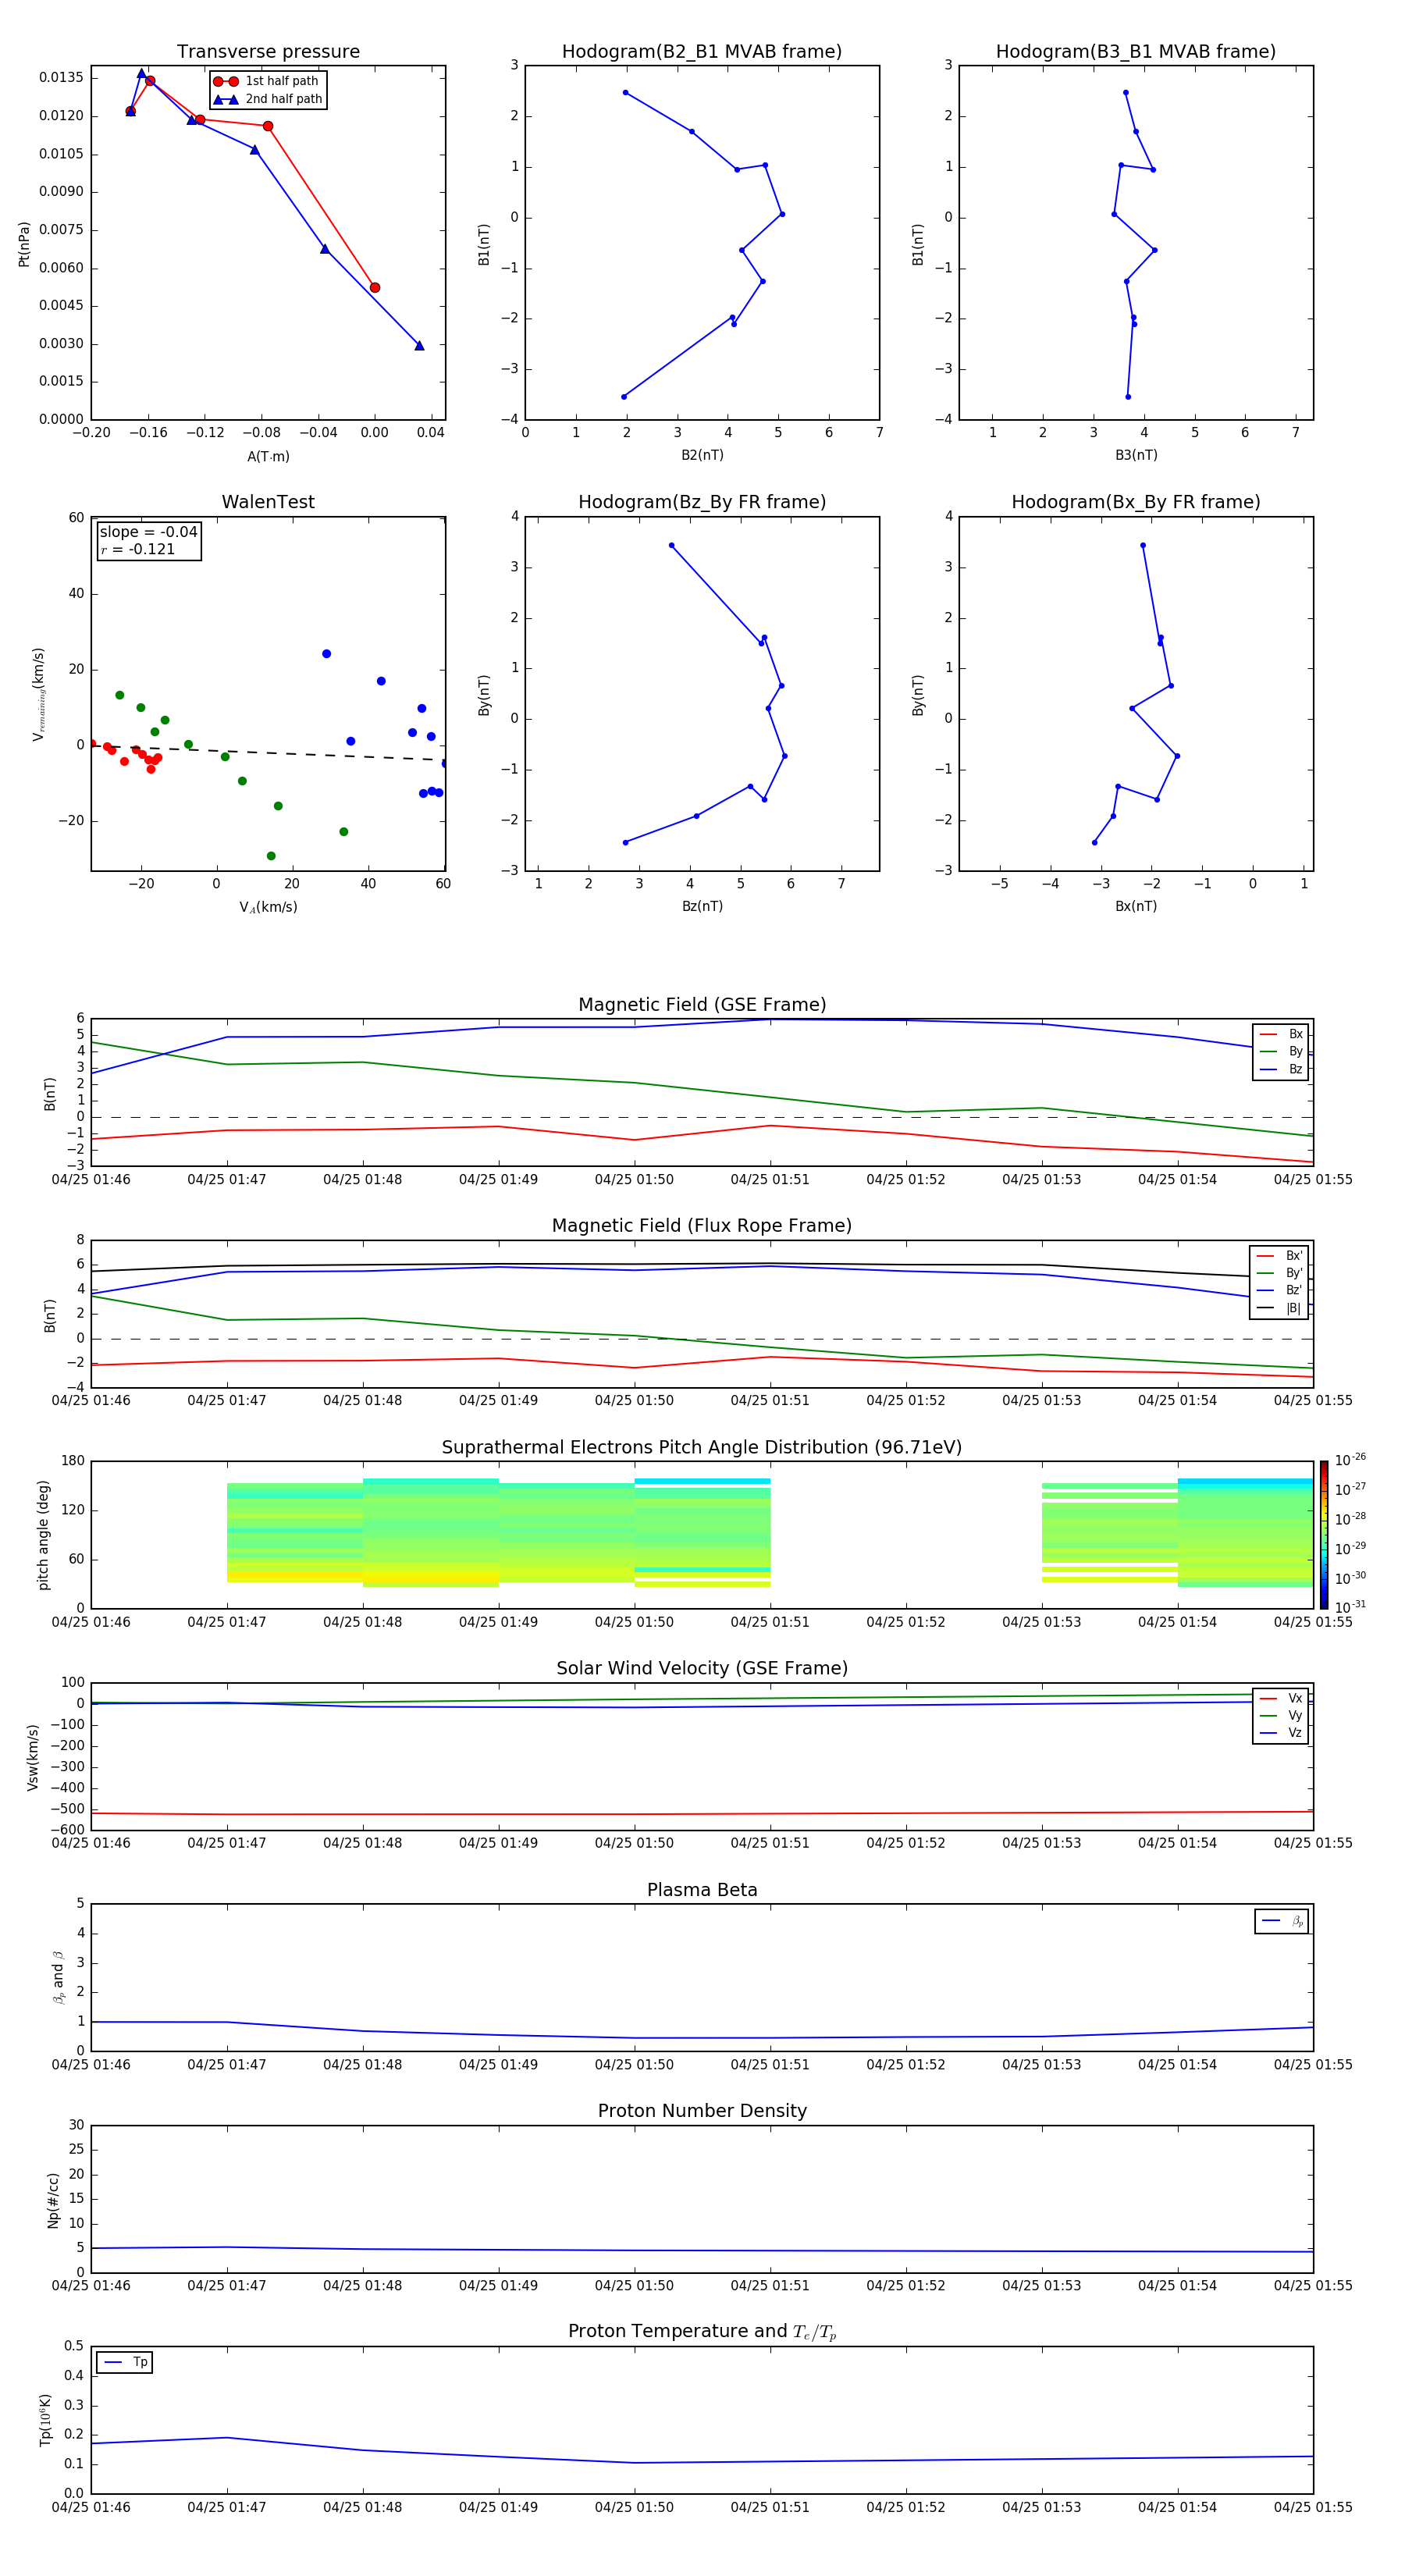Select the blue Bz entry in GSE legend
This screenshot has height=2576, width=1405.
coord(1281,1069)
